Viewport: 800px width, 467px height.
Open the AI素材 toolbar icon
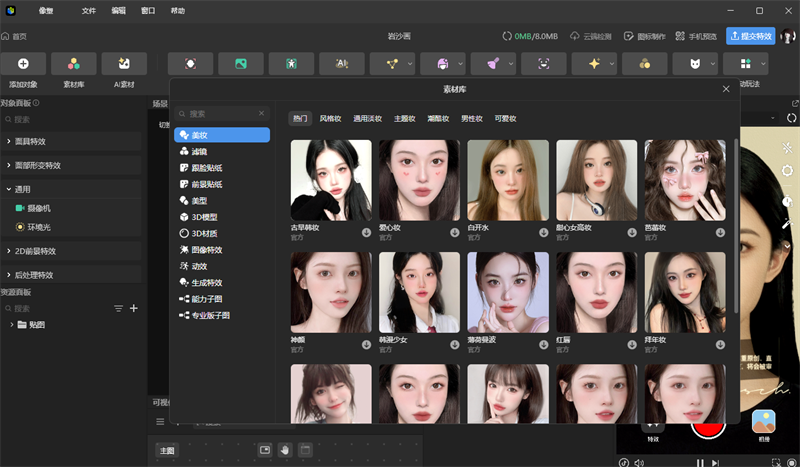click(124, 63)
